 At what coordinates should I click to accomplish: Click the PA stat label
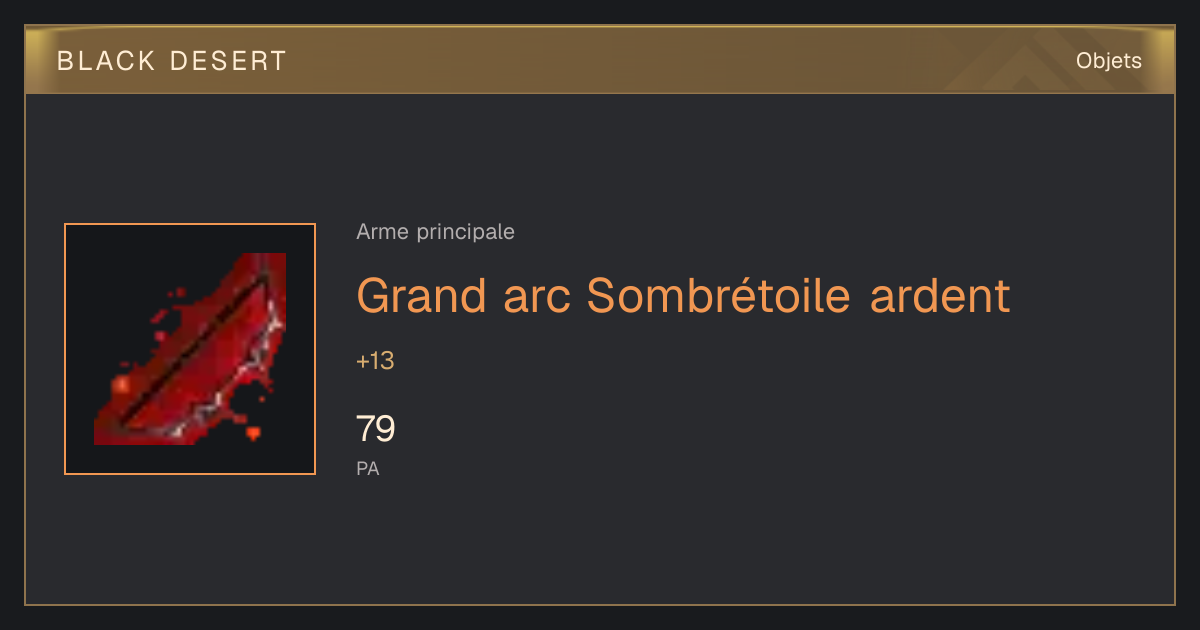(x=368, y=468)
